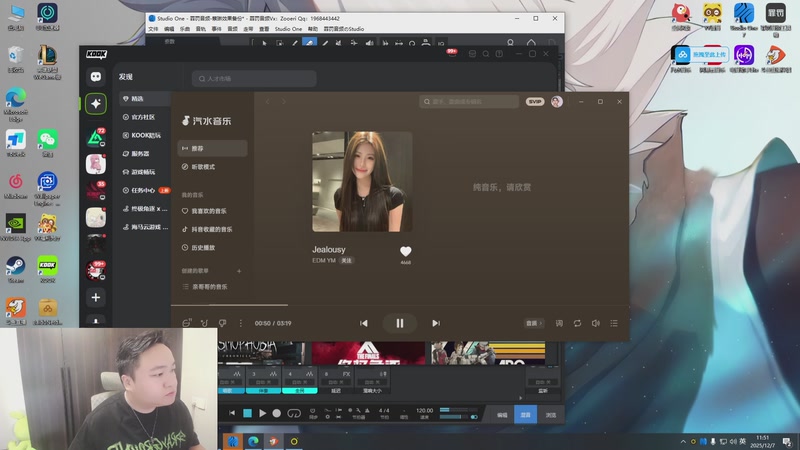This screenshot has height=450, width=800.
Task: Select the Range tool in Studio One toolbar
Action: (x=279, y=44)
